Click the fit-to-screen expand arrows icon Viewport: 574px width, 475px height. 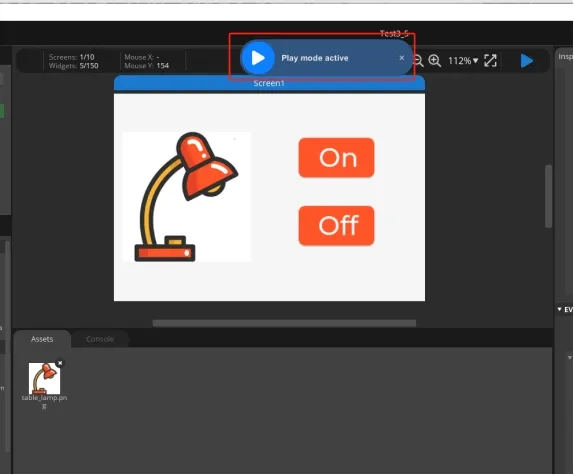pos(490,61)
